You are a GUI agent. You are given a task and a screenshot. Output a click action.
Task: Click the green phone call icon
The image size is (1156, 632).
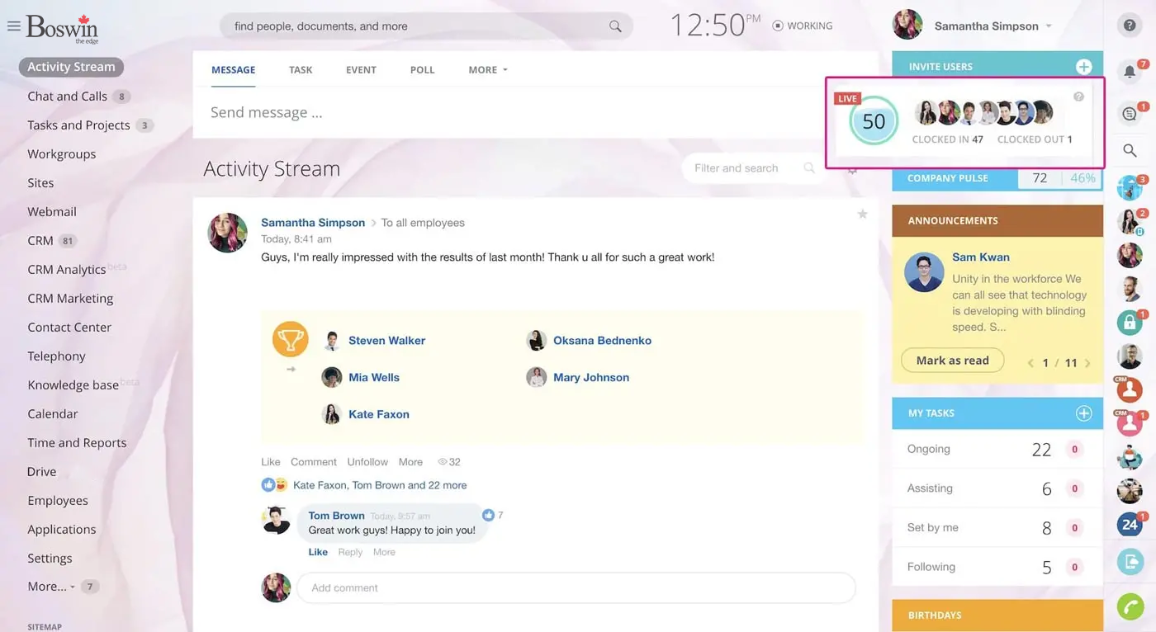(1129, 607)
